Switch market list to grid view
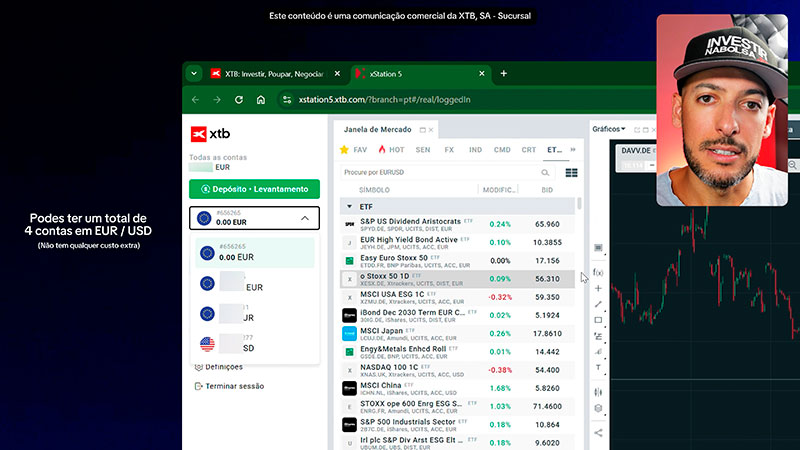 (x=571, y=172)
